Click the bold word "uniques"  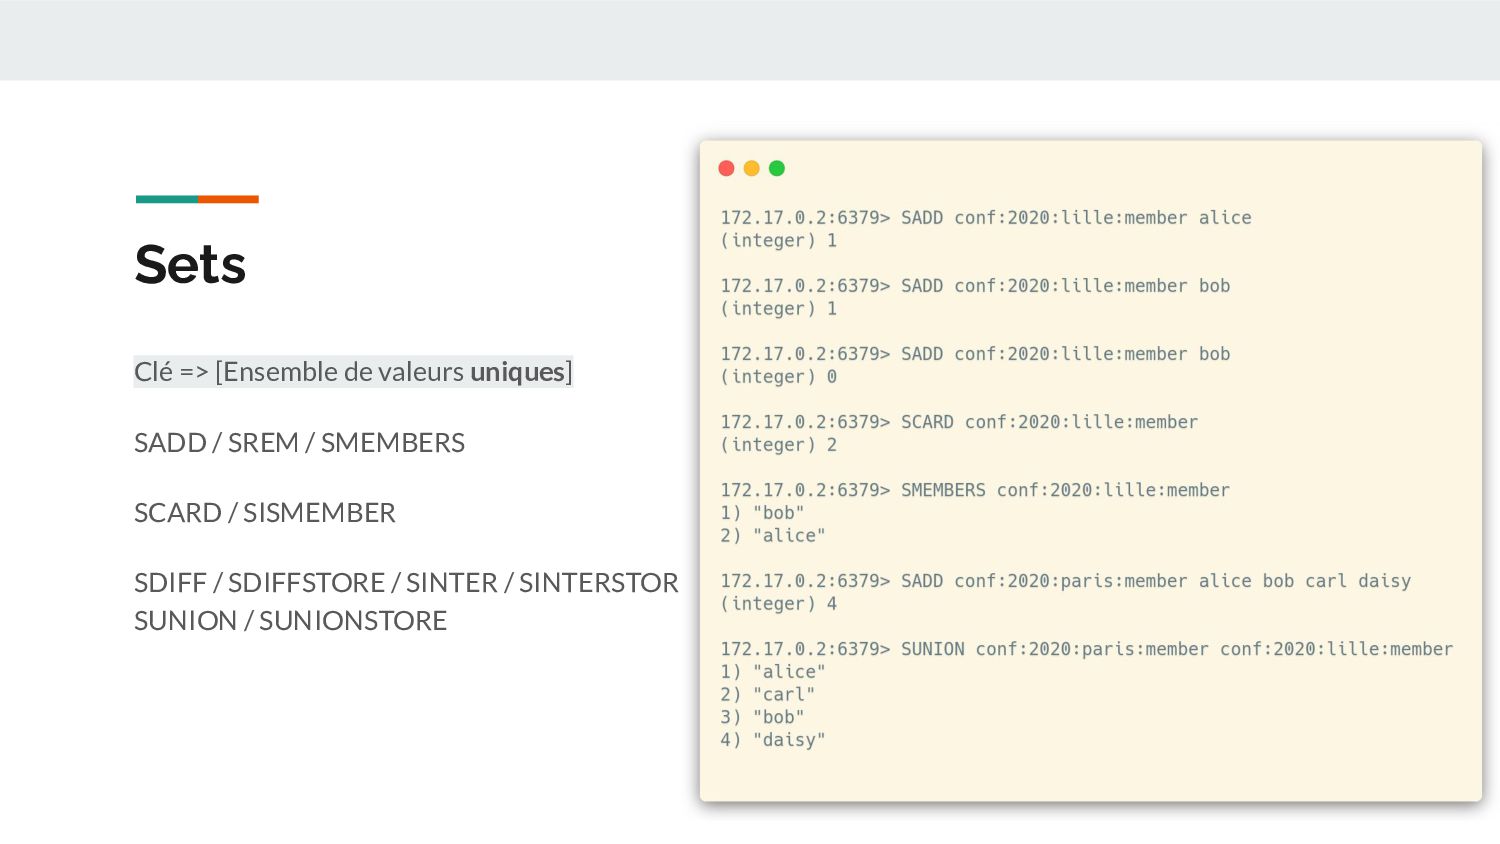coord(517,372)
